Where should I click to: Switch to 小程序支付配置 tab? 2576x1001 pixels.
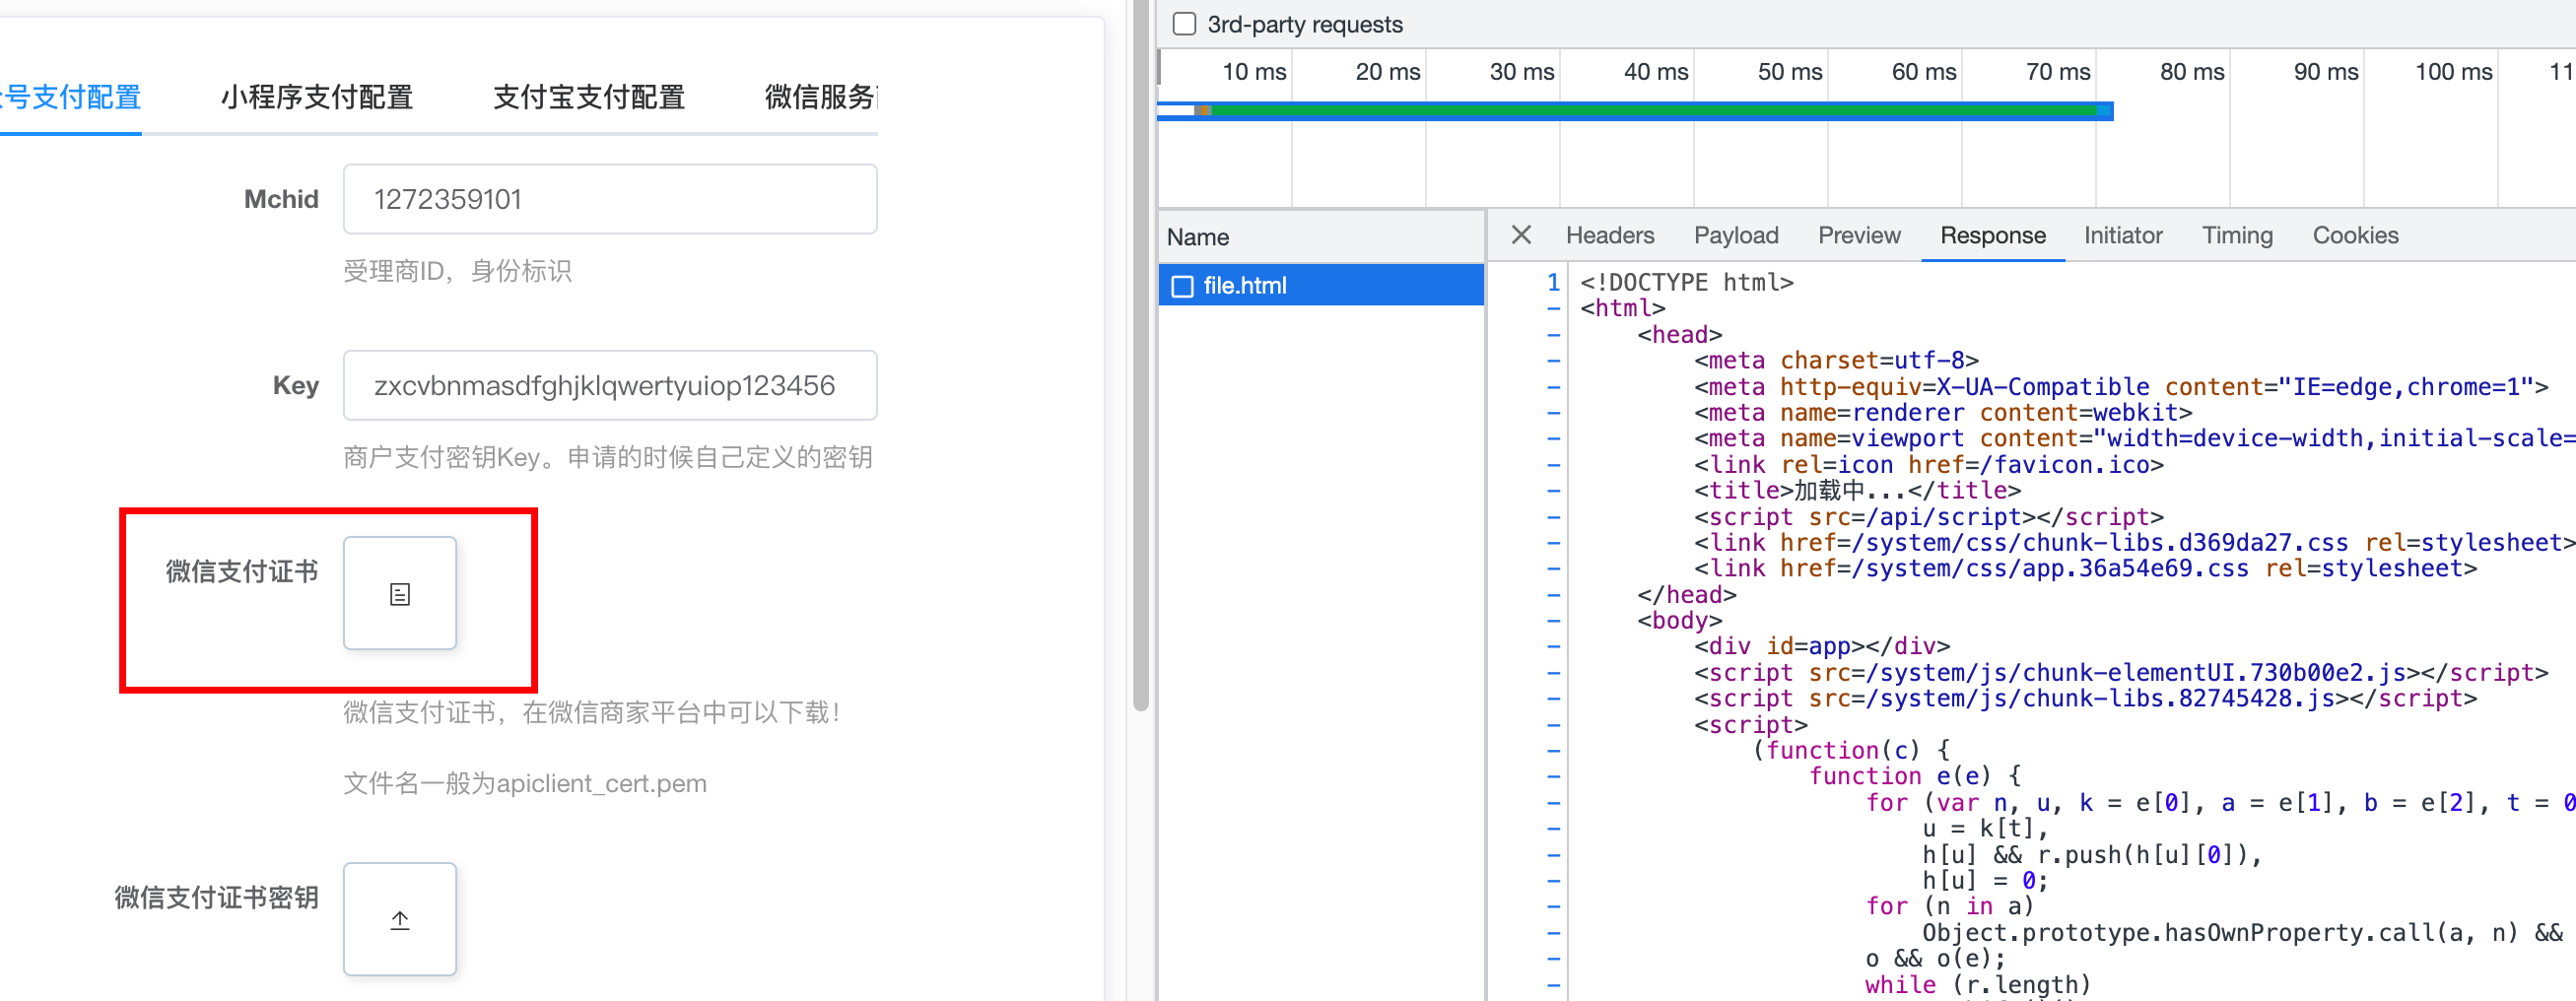click(317, 97)
